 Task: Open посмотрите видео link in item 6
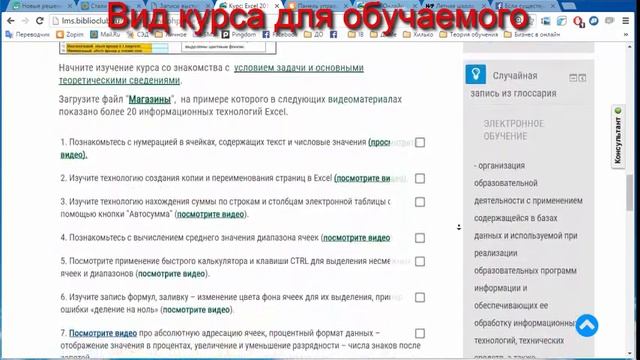coord(196,310)
